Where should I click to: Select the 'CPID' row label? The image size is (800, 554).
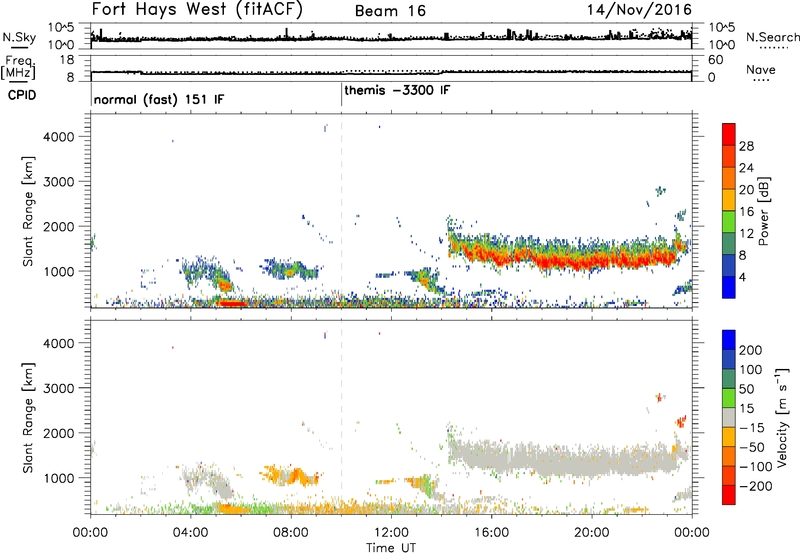[21, 95]
